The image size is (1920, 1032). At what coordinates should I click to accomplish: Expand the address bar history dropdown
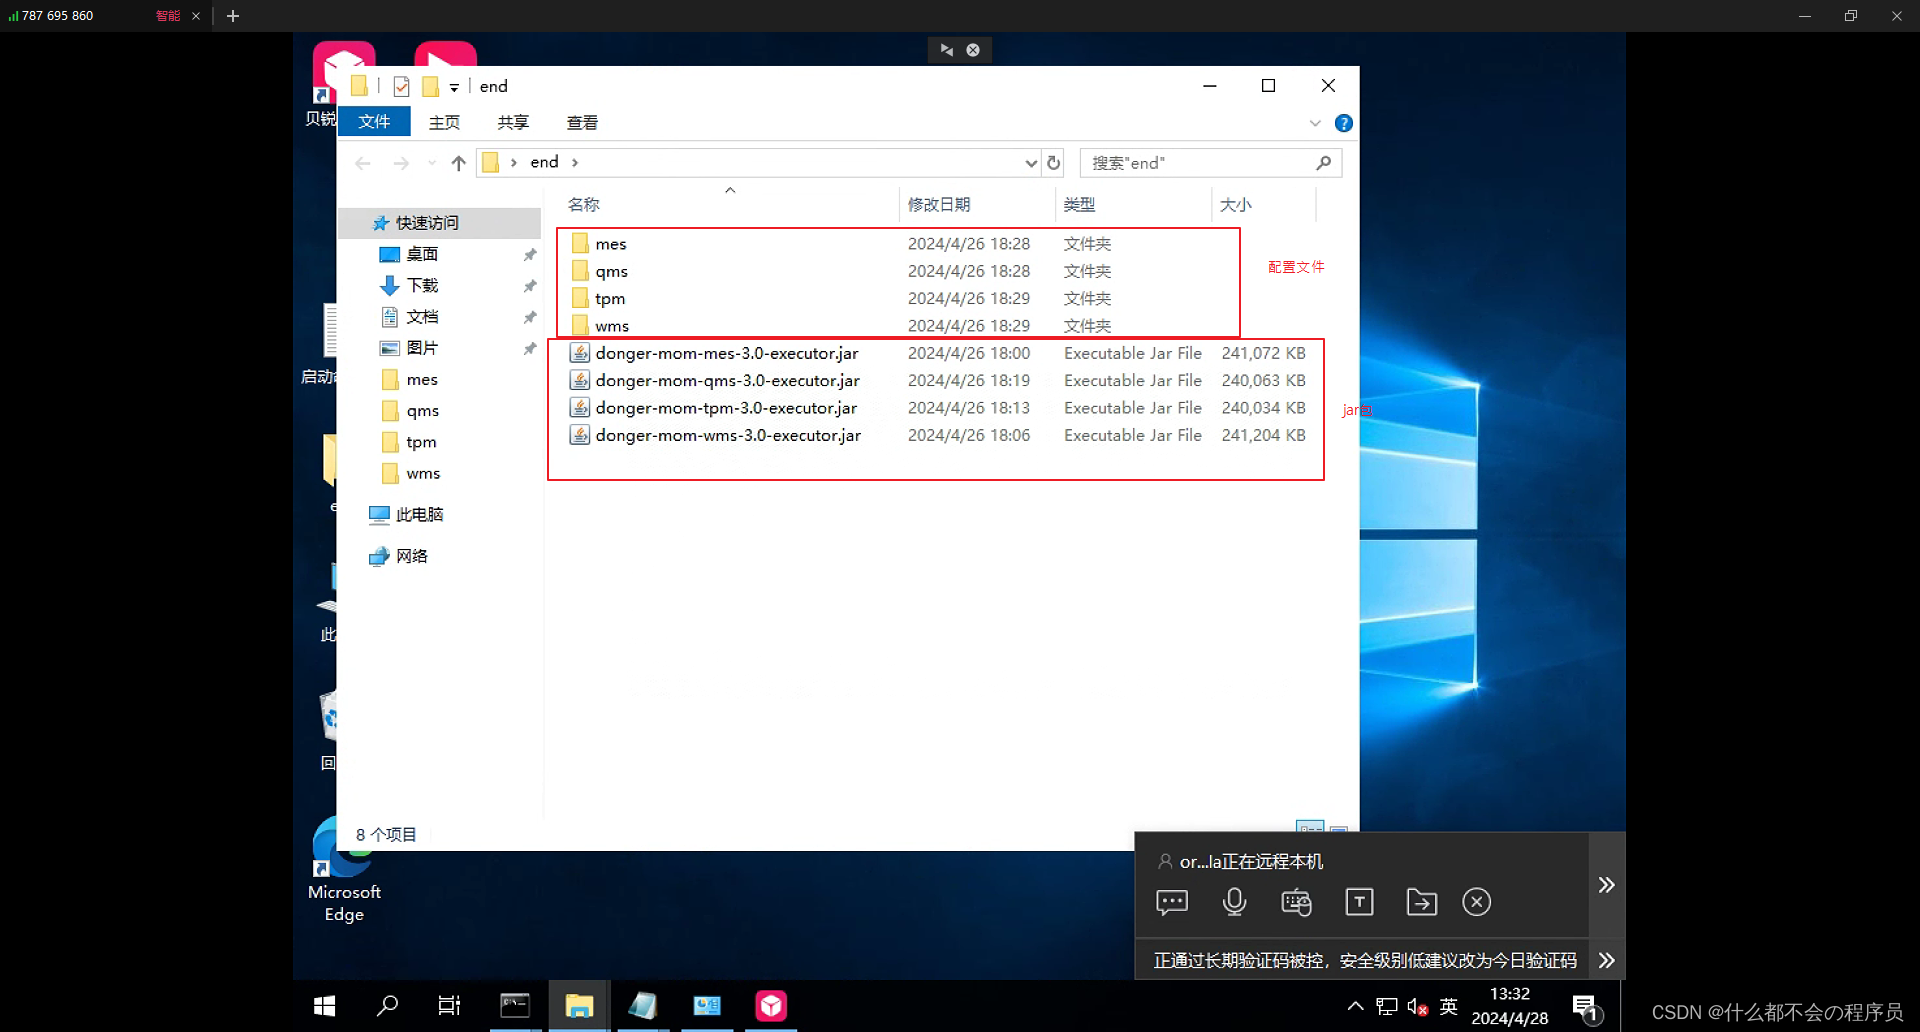pyautogui.click(x=1031, y=163)
